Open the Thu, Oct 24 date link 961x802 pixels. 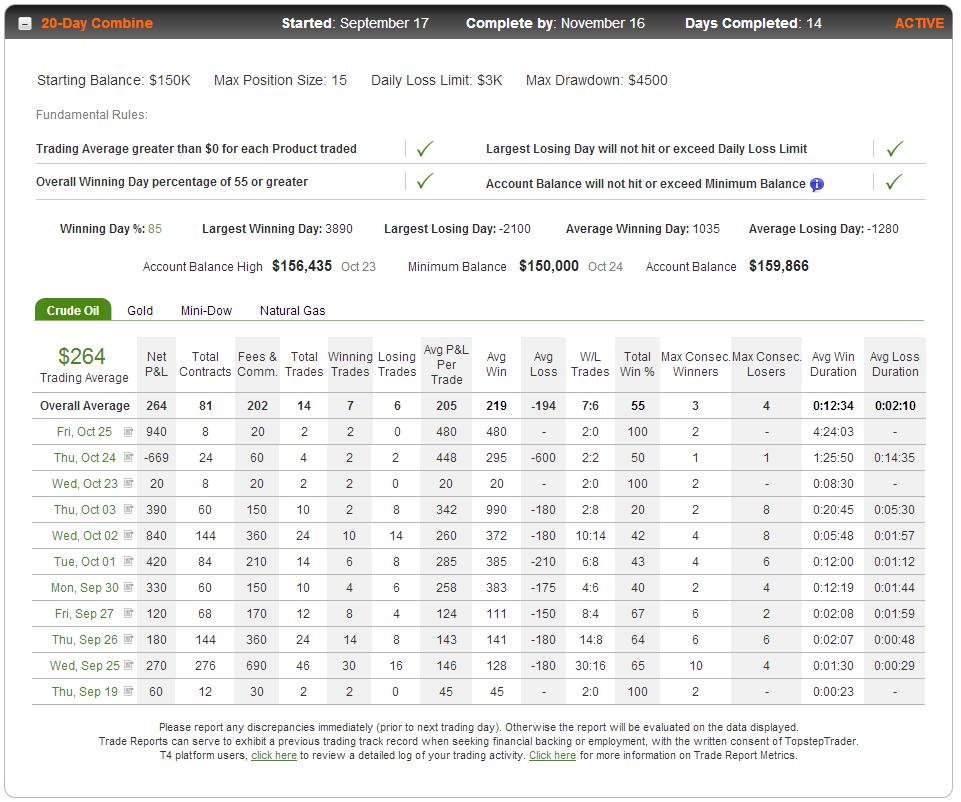click(x=85, y=458)
